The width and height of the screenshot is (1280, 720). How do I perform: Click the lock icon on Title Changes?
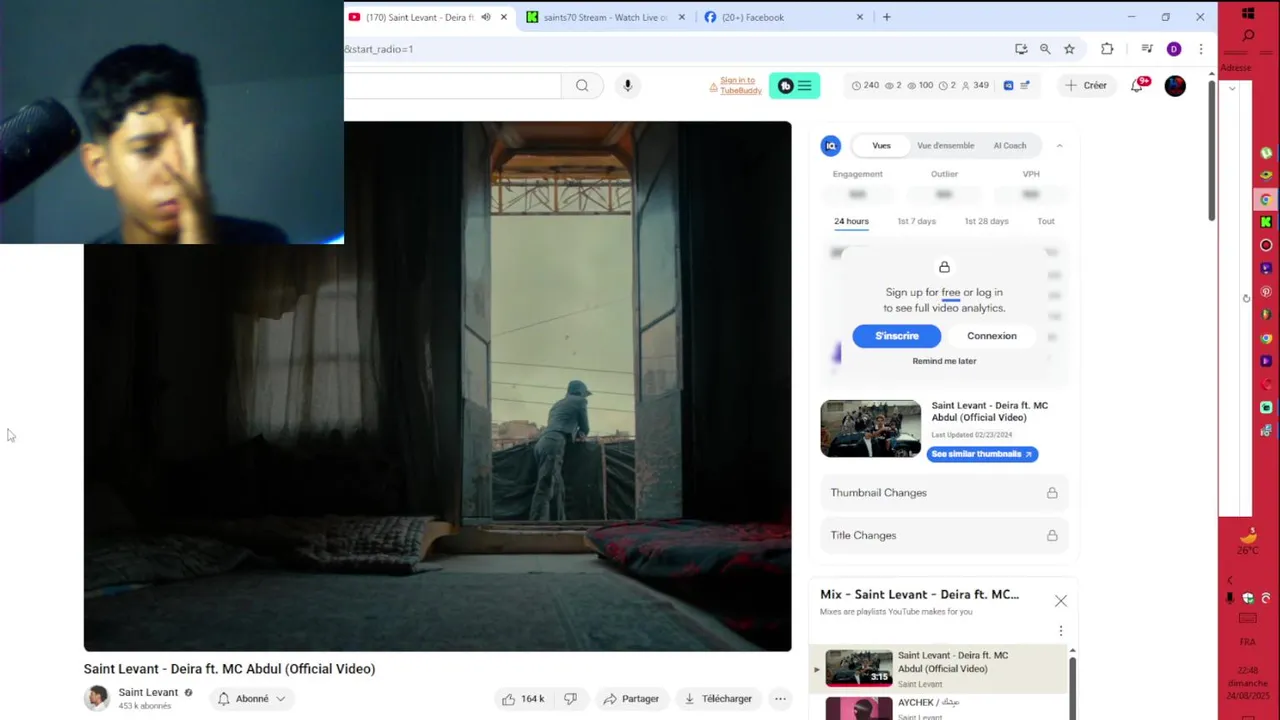(x=1052, y=536)
